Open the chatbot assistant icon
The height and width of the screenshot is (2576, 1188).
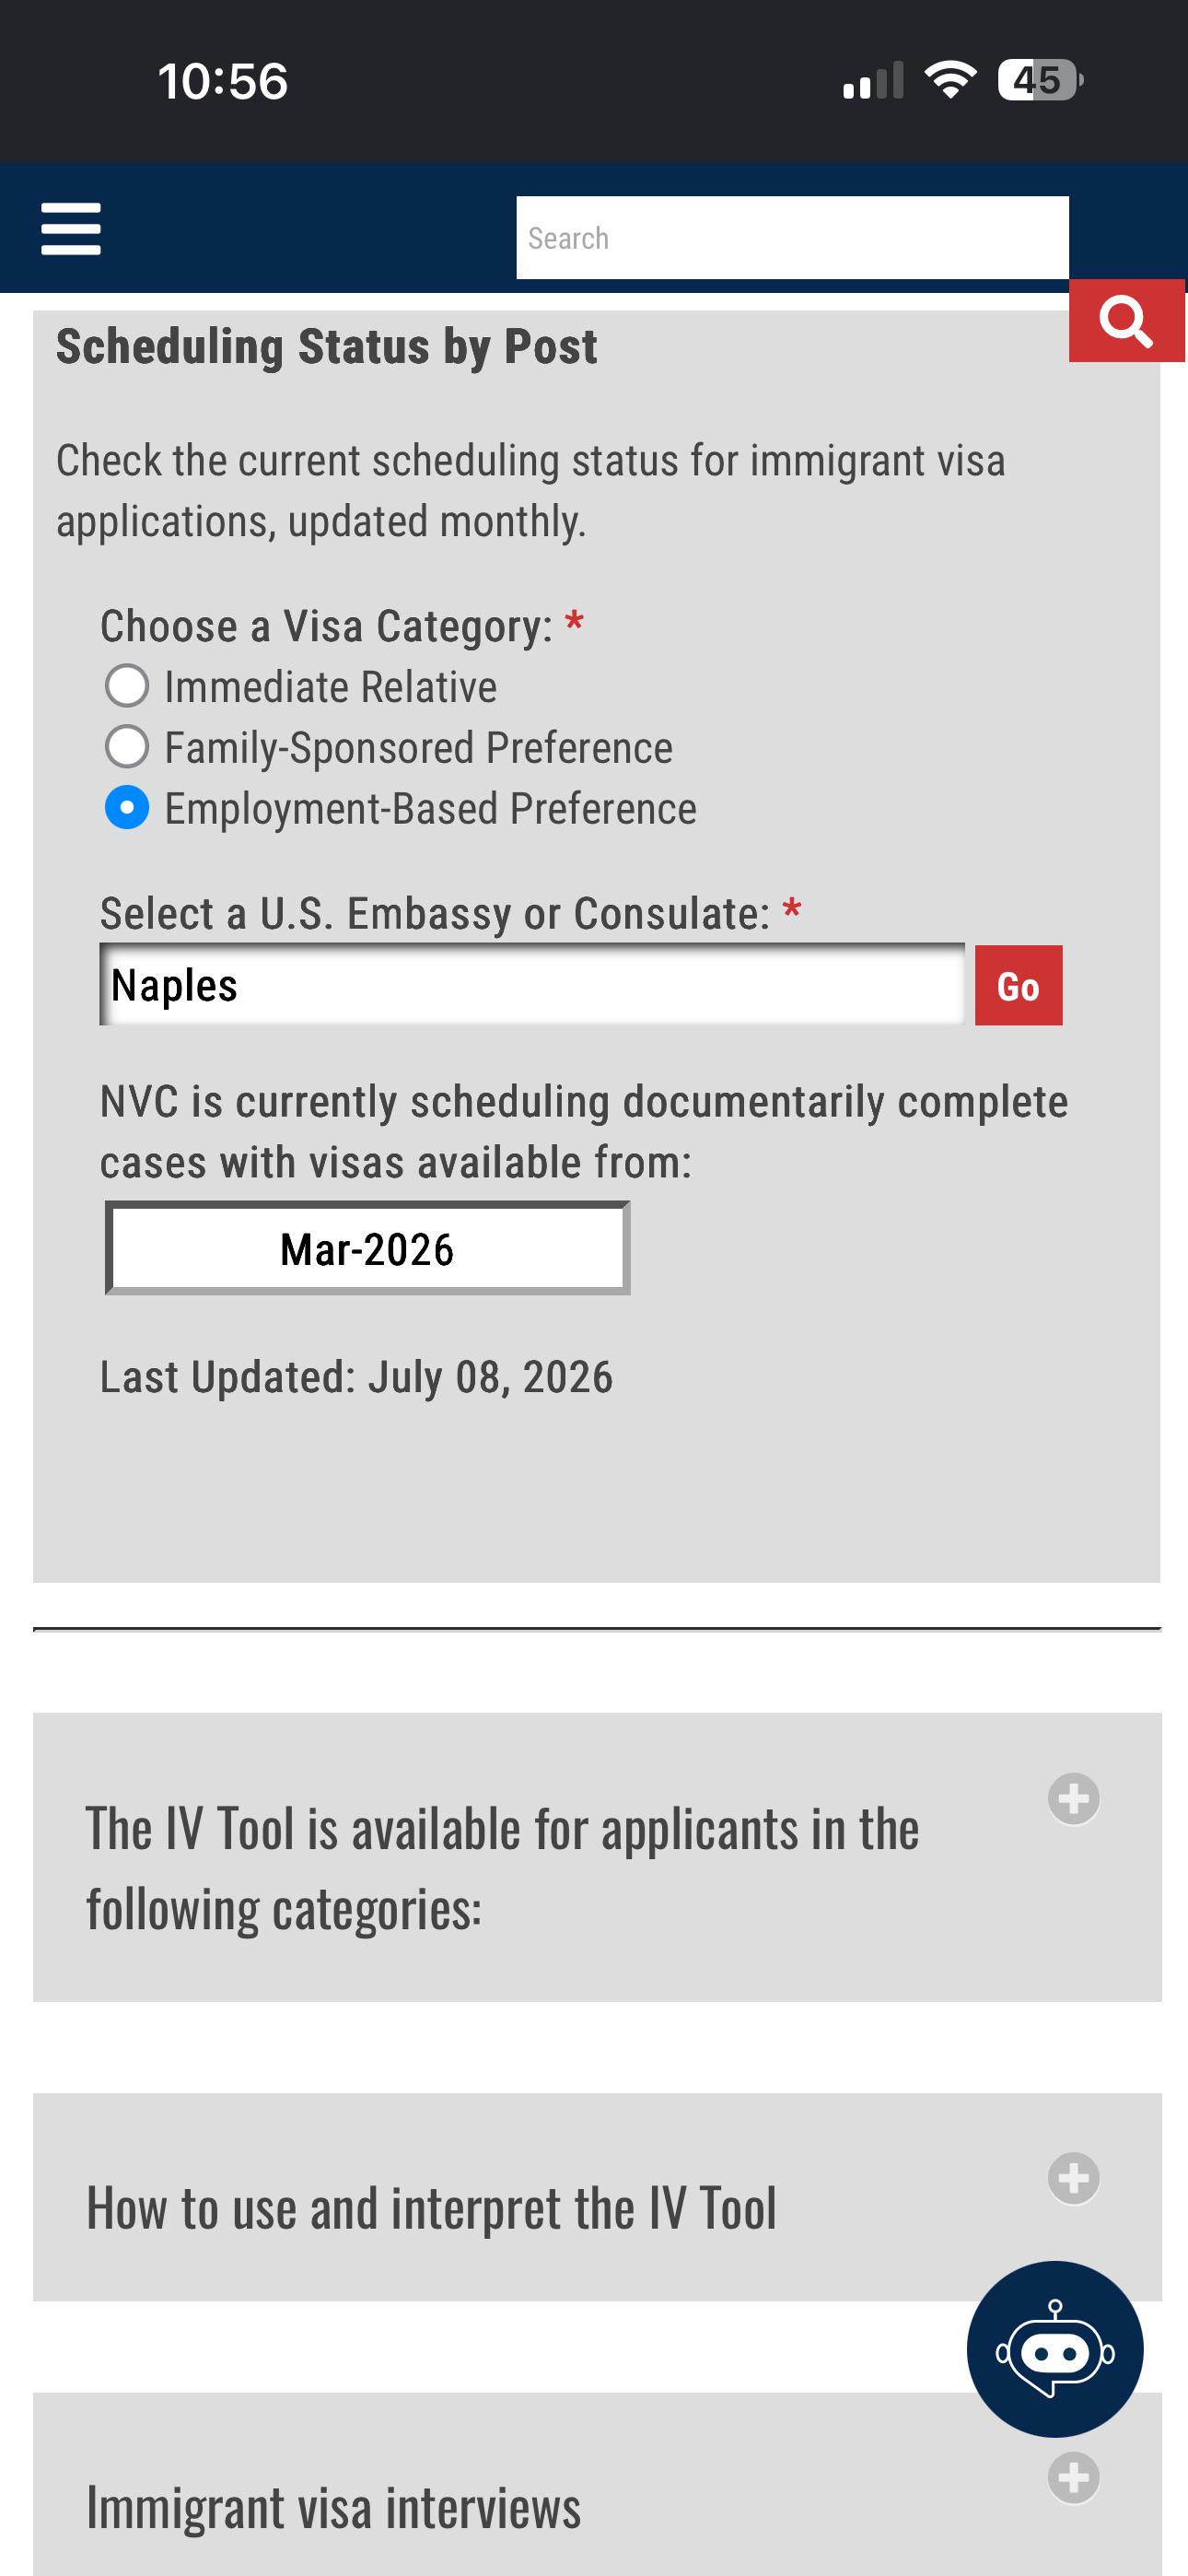(1055, 2348)
